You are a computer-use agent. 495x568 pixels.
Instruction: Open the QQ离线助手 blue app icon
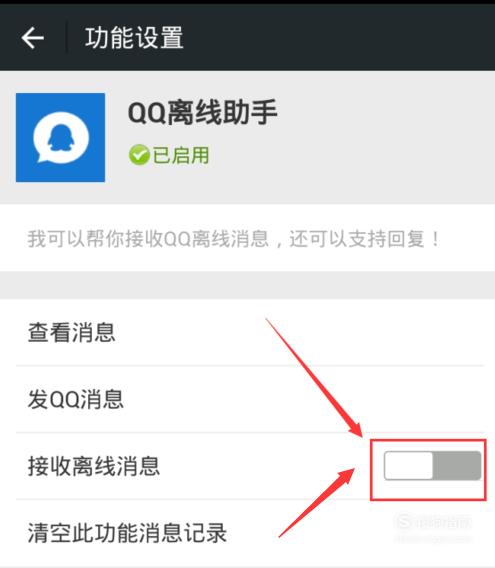(61, 137)
